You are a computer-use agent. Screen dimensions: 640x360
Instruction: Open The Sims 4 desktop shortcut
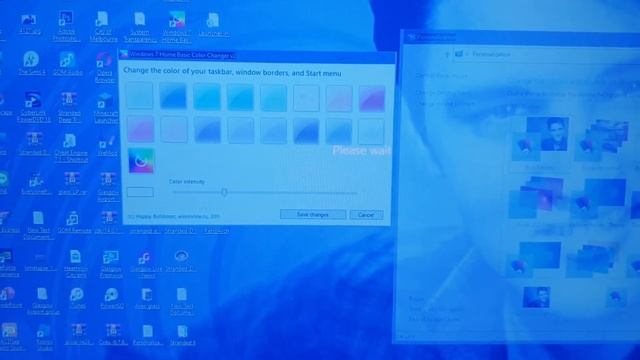[x=31, y=63]
